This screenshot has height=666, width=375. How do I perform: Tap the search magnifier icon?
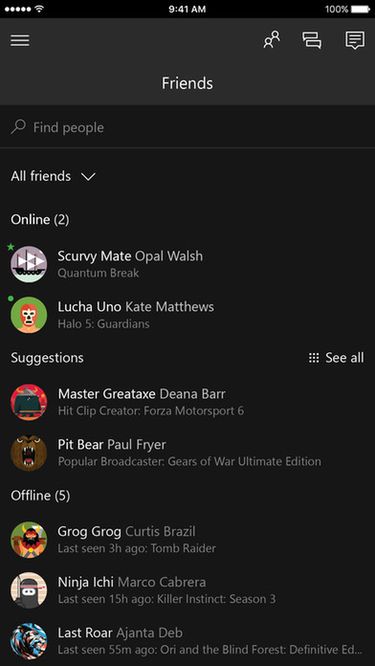(18, 127)
